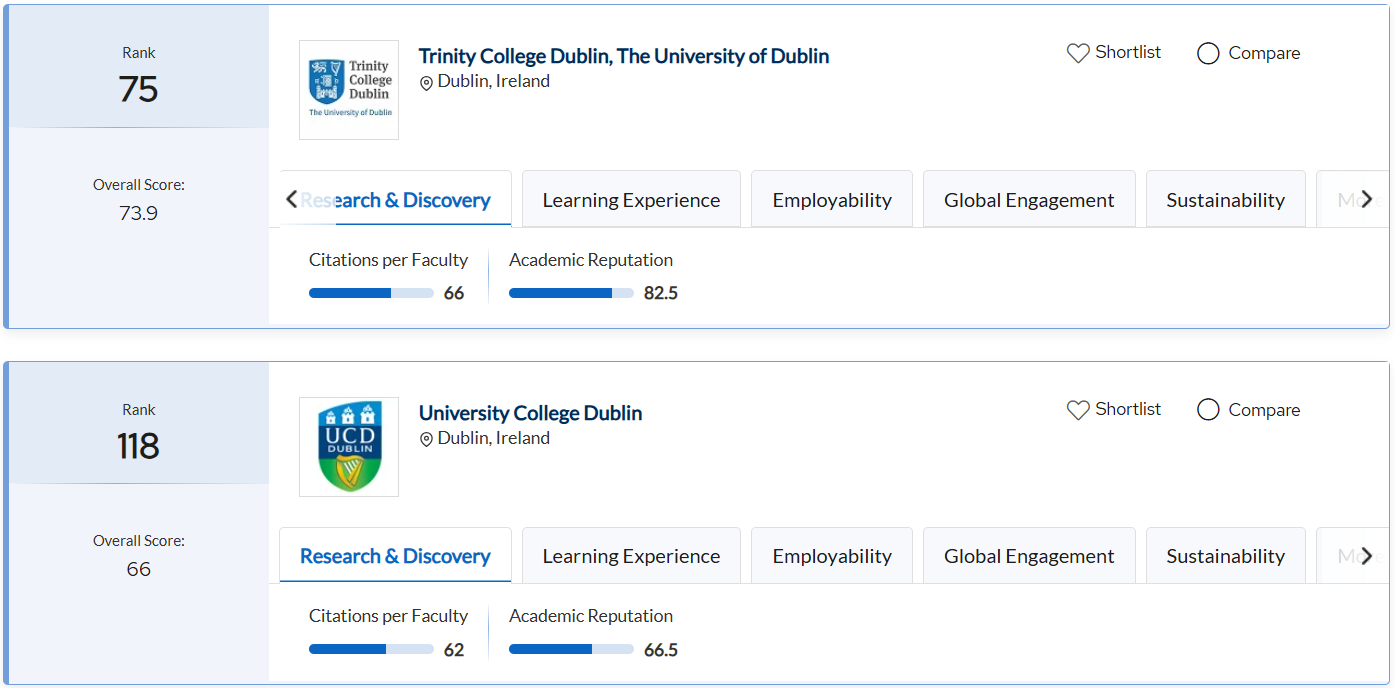The width and height of the screenshot is (1395, 688).
Task: Select Research & Discovery tab for UCD
Action: (395, 556)
